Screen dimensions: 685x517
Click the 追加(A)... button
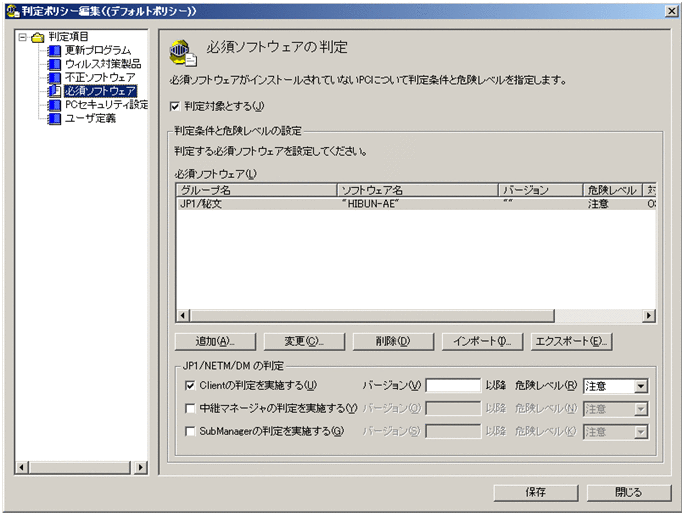[x=215, y=341]
